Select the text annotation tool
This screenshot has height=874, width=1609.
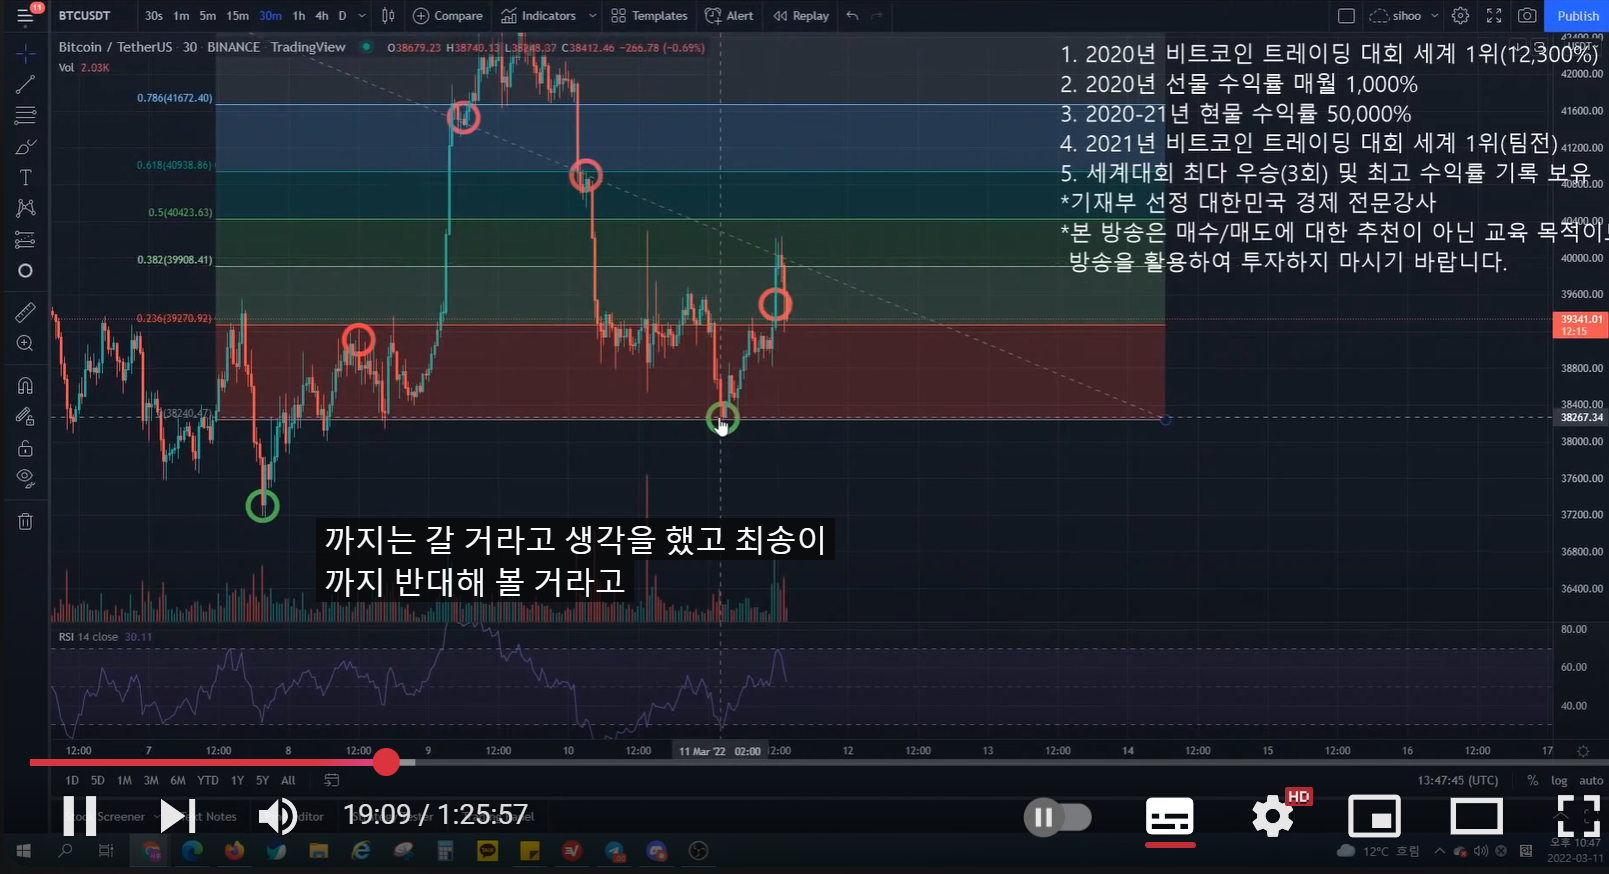pos(25,178)
